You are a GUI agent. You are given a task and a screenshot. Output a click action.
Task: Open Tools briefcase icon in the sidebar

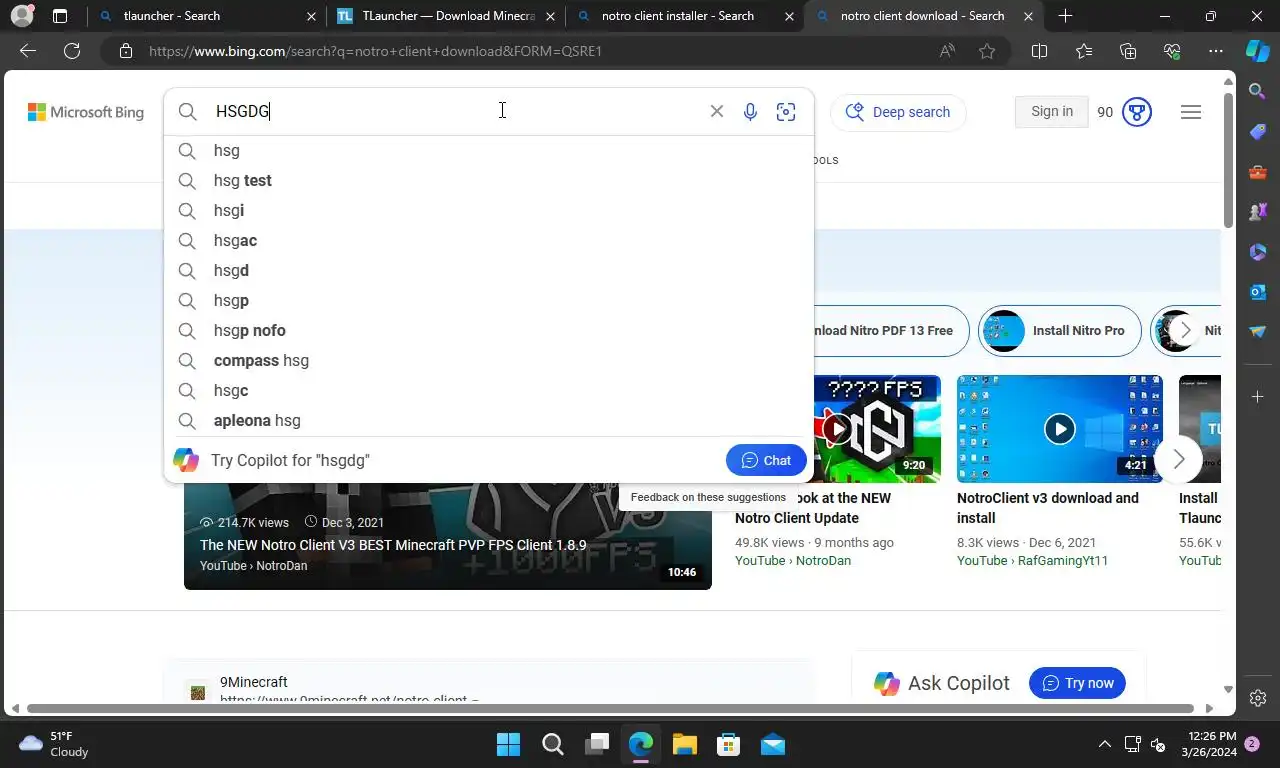(1258, 172)
